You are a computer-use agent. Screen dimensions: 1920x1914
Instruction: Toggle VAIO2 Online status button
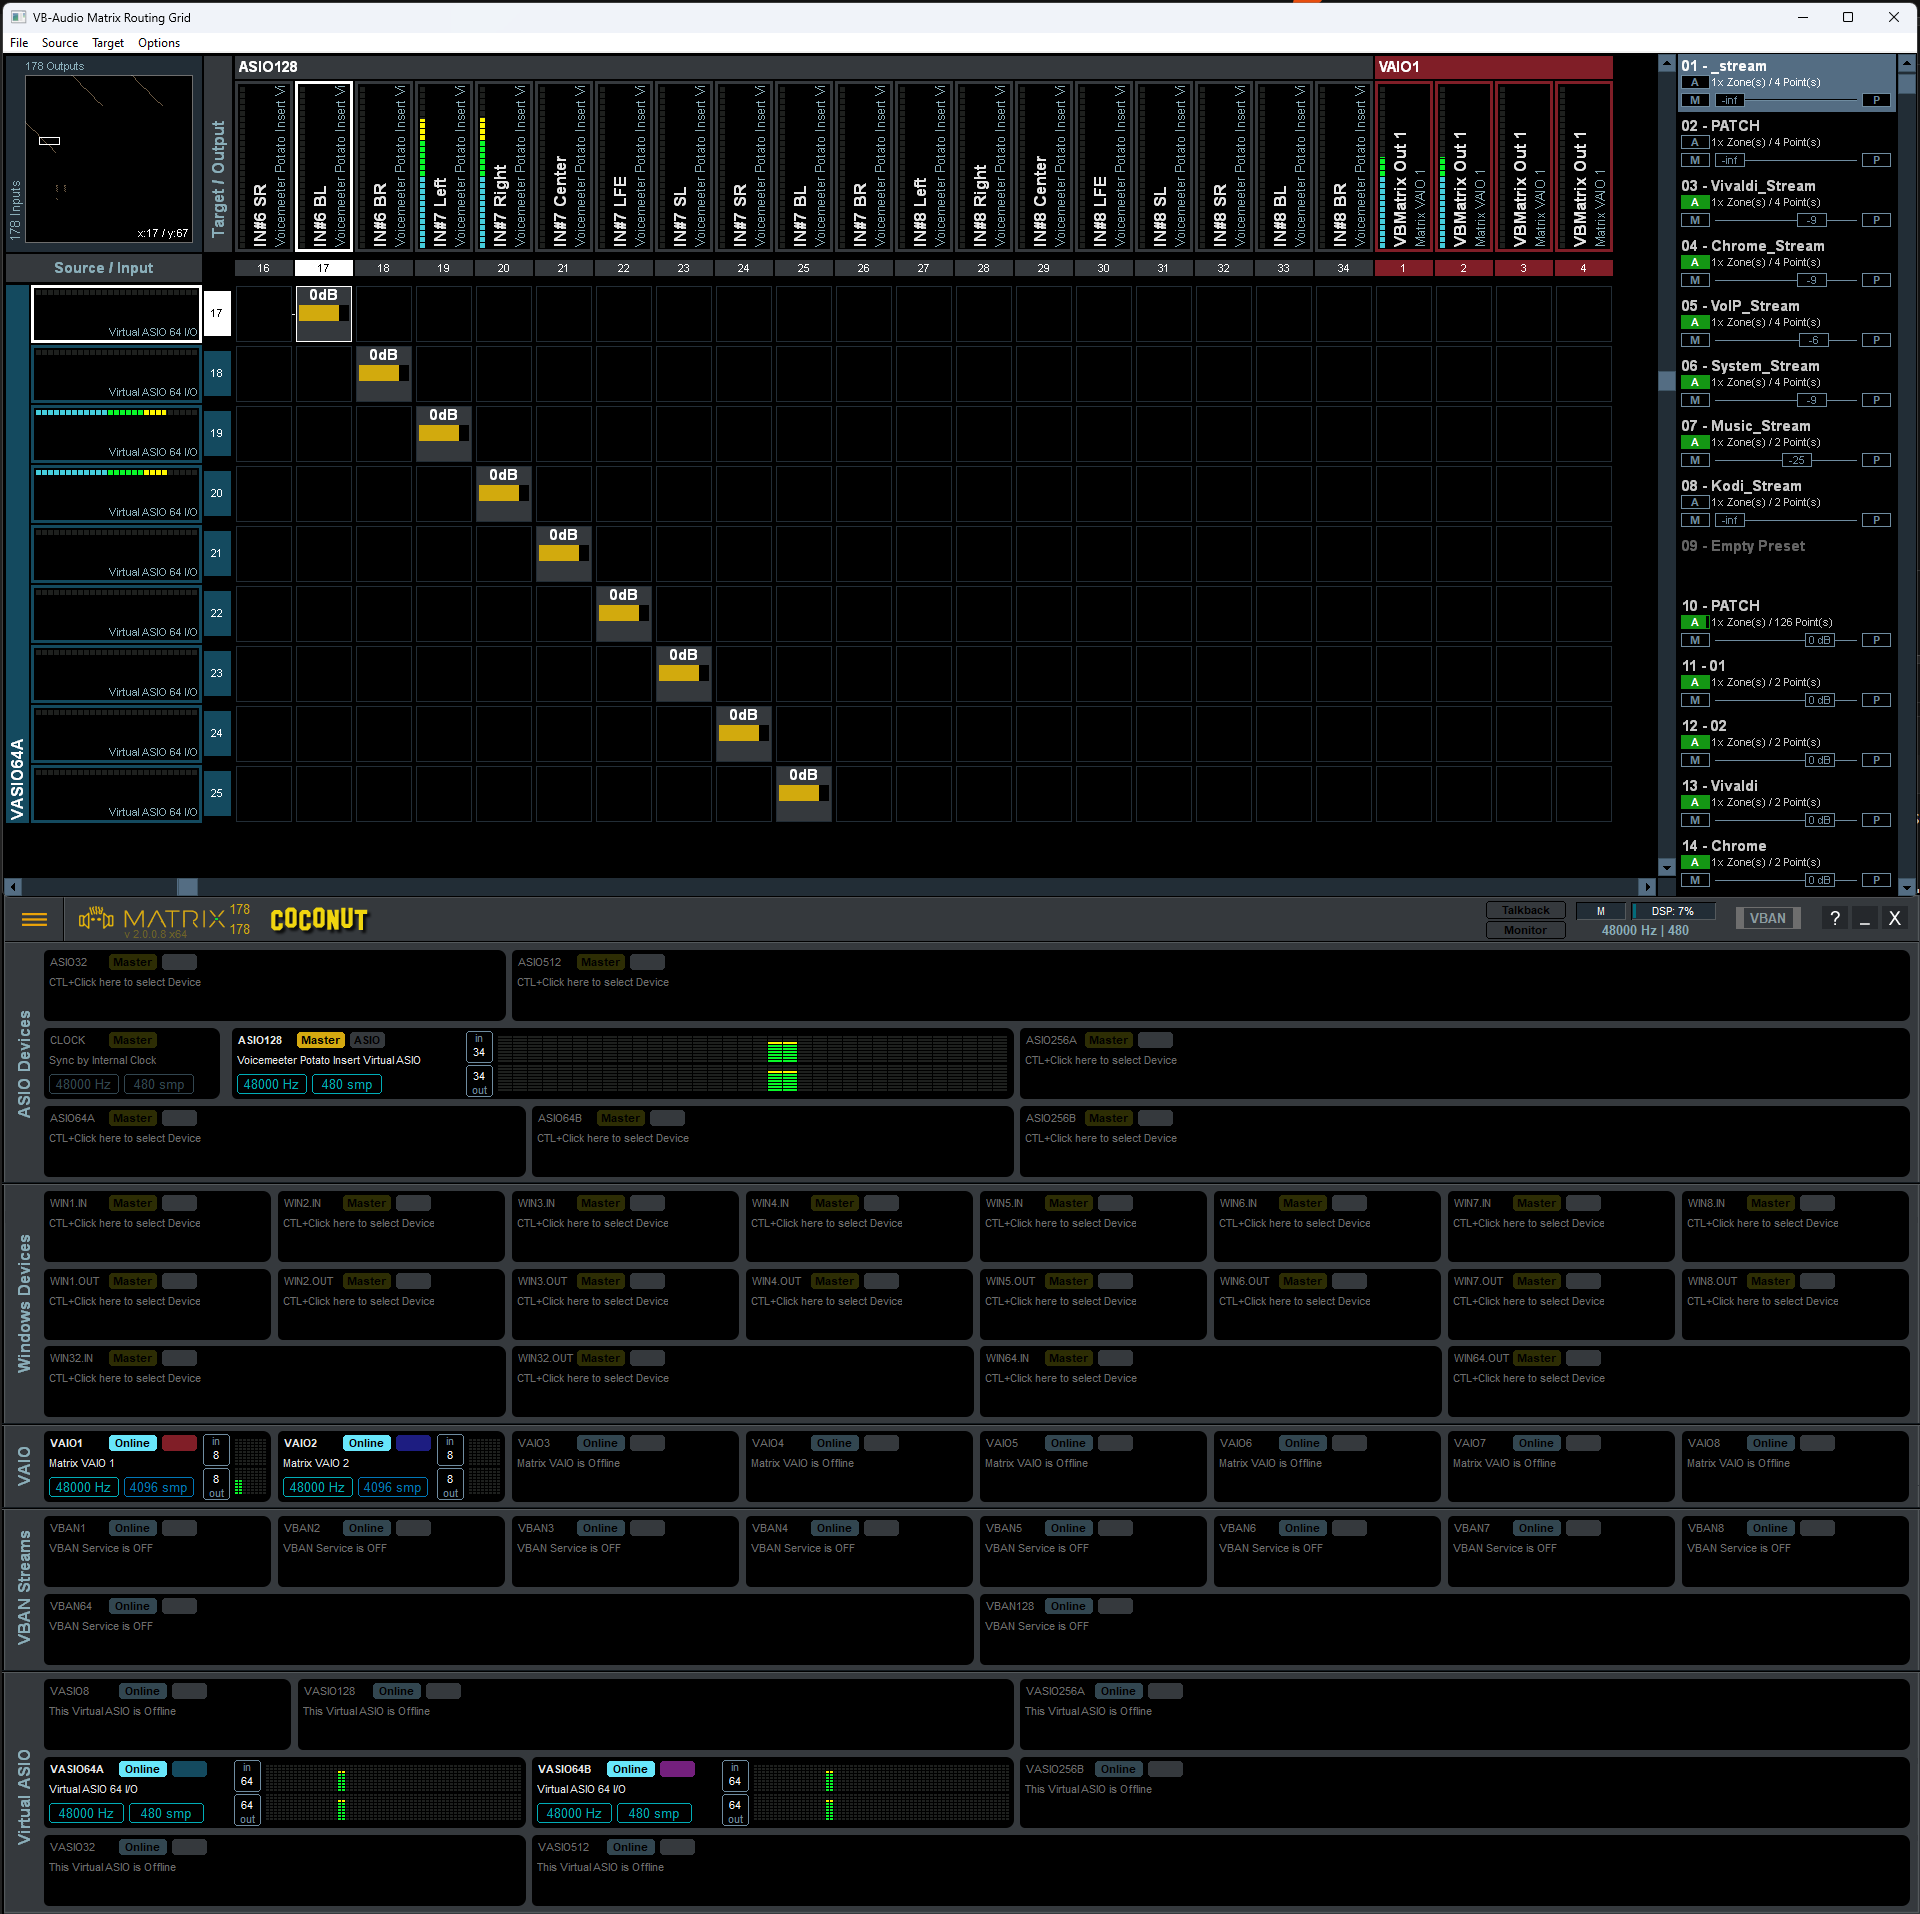pyautogui.click(x=366, y=1443)
